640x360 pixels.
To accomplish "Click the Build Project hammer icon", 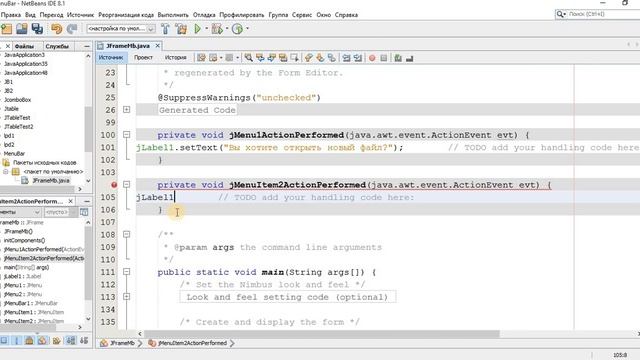I will 165,29.
